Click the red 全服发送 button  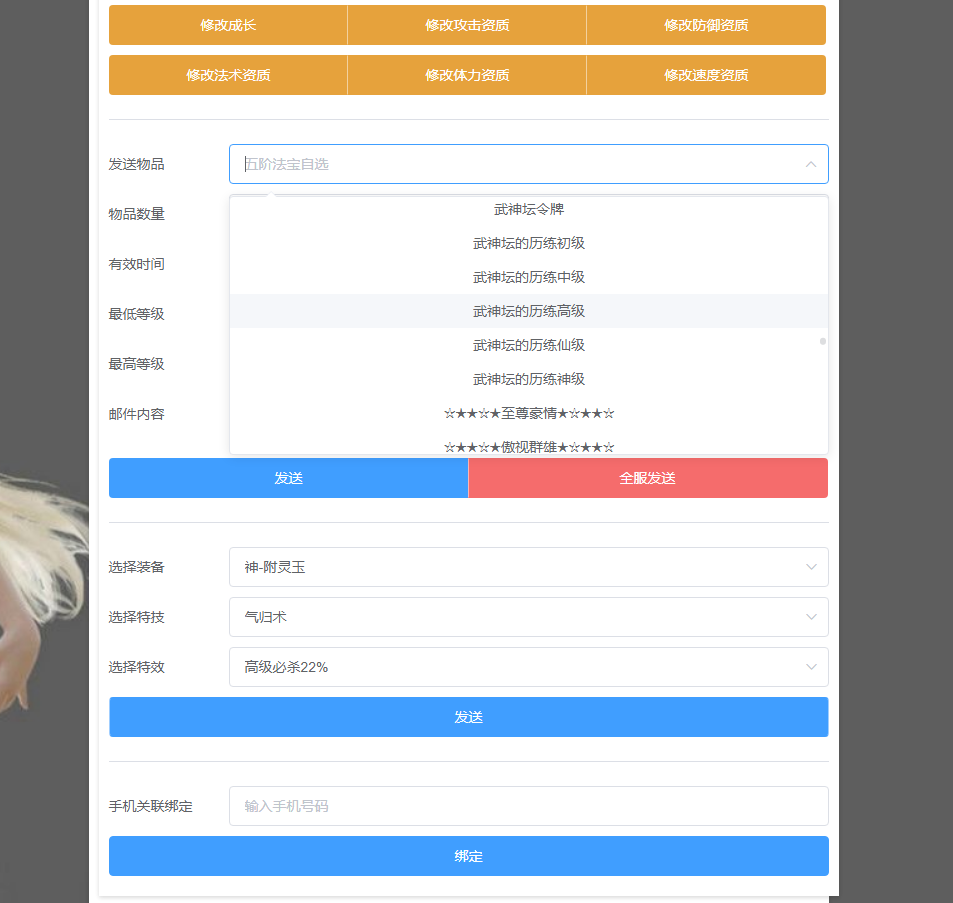coord(647,478)
